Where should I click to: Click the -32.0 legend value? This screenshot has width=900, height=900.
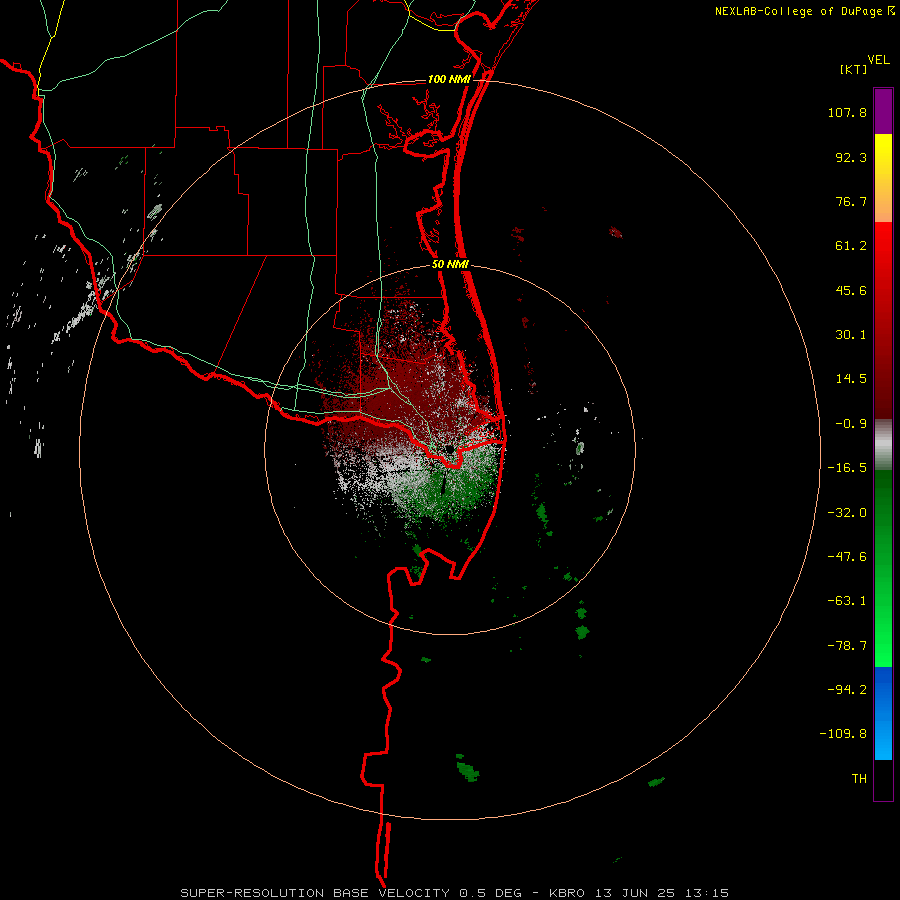847,513
